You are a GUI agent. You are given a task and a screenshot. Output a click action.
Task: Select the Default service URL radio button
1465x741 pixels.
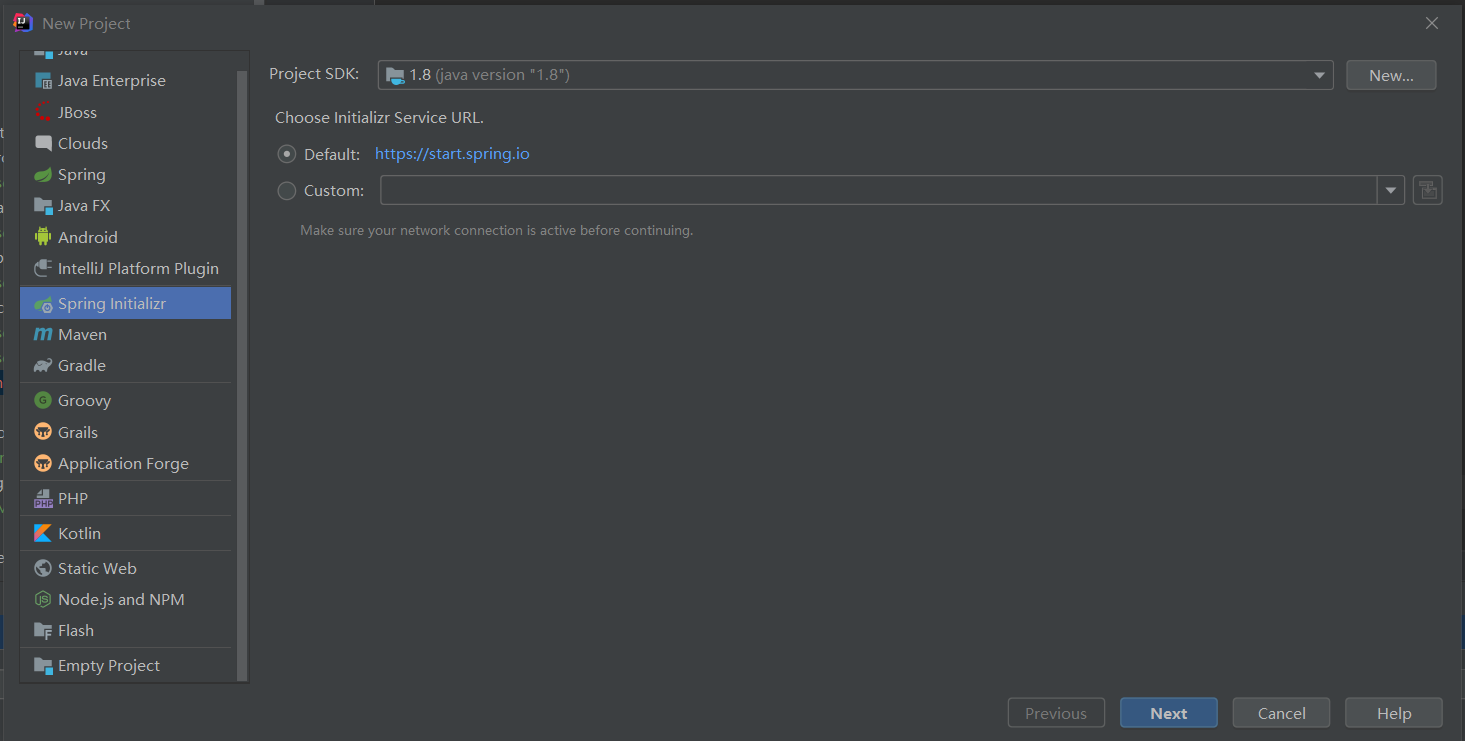pos(287,154)
